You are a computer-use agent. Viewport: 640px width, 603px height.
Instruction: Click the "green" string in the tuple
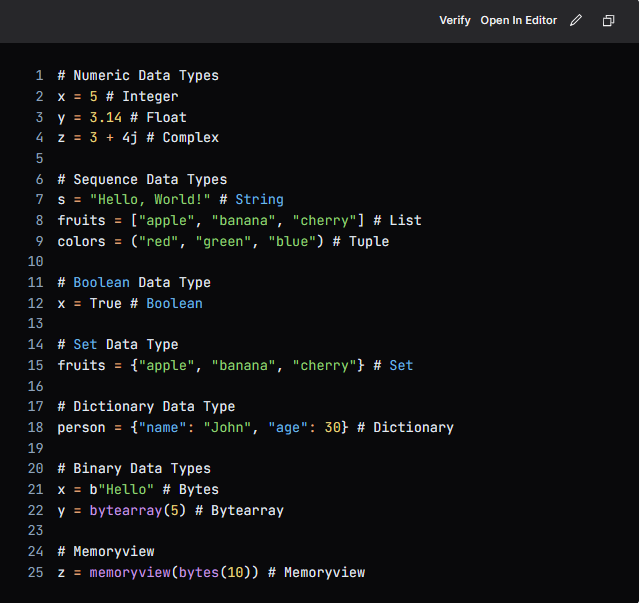tap(223, 242)
